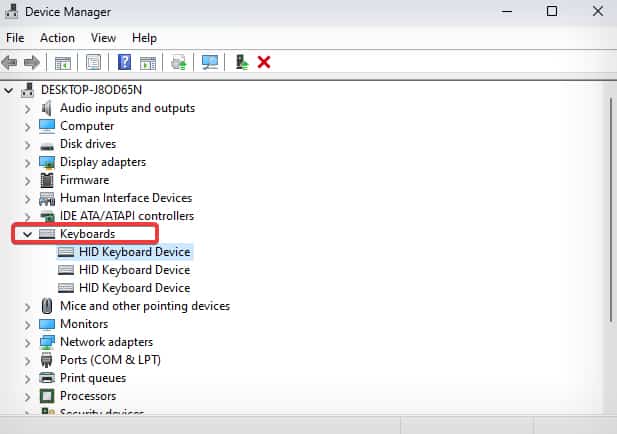
Task: Collapse the DESKTOP-J8OD65N root node
Action: tap(8, 90)
